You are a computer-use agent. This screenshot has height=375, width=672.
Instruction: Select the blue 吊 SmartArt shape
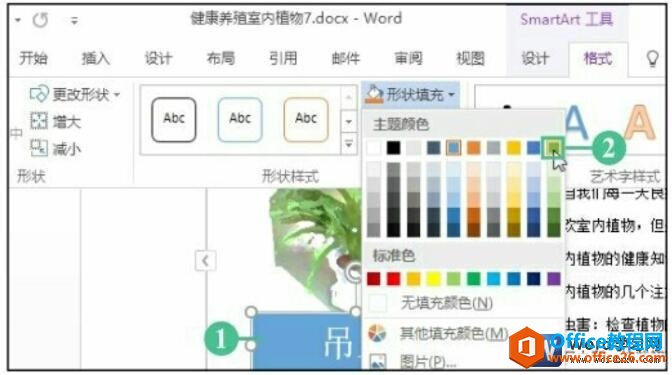[x=306, y=341]
